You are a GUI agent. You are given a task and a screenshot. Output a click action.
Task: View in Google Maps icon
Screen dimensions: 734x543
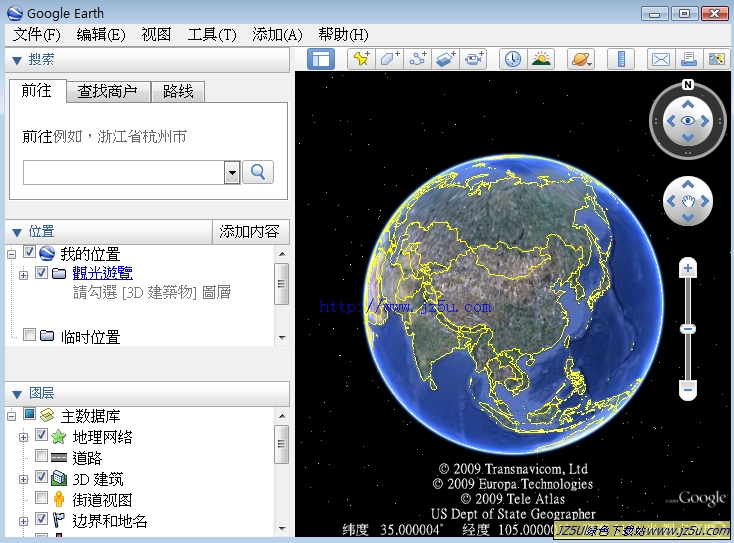click(717, 59)
